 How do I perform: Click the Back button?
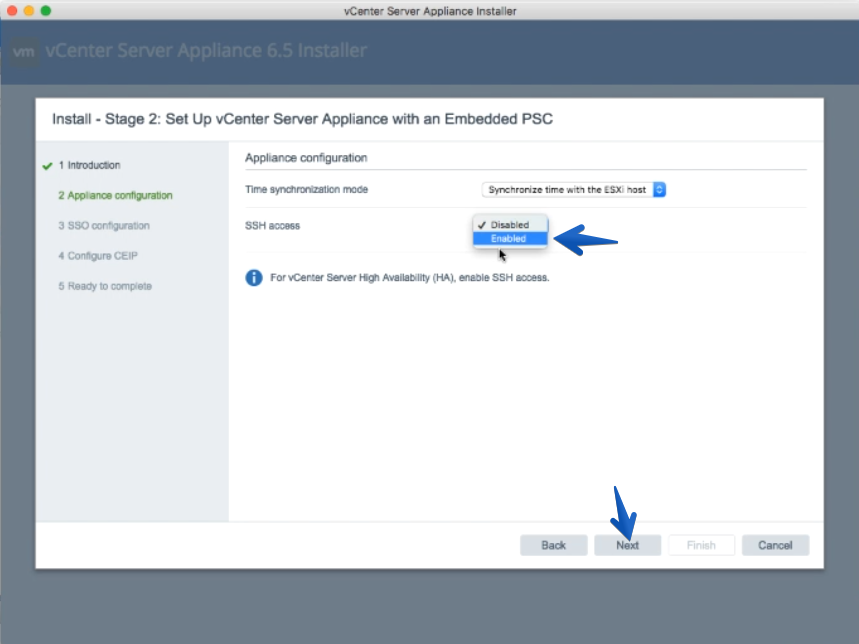[553, 545]
